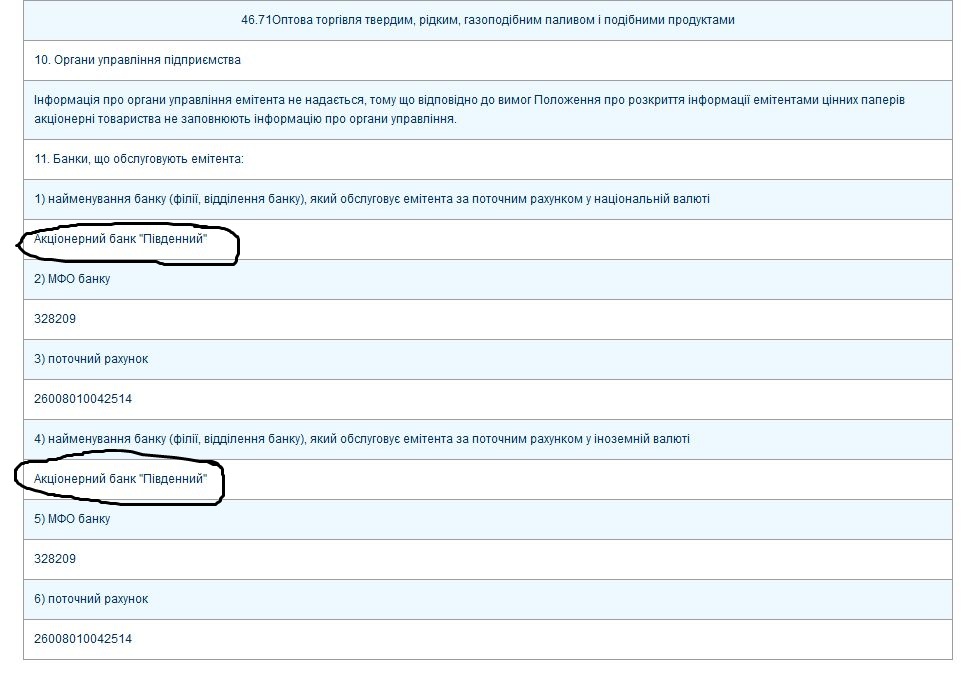Screen dimensions: 962x682
Task: Select the "10. Органи управління підприємства" heading
Action: 137,60
